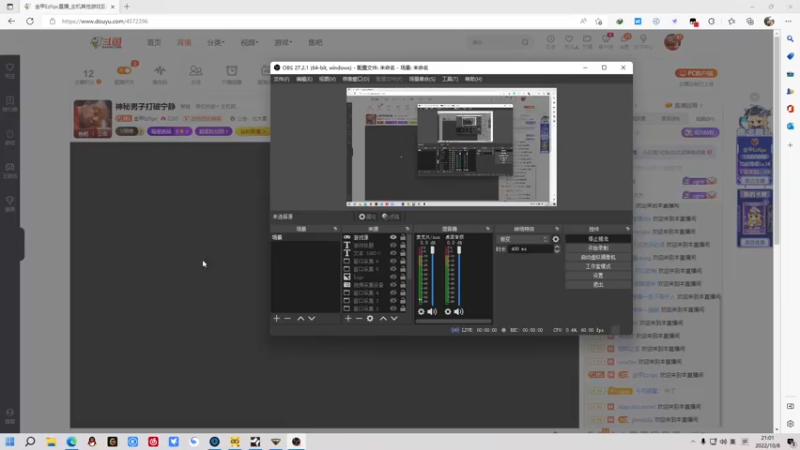Move scene down with arrow in 场景 panel
The image size is (800, 450).
(312, 318)
